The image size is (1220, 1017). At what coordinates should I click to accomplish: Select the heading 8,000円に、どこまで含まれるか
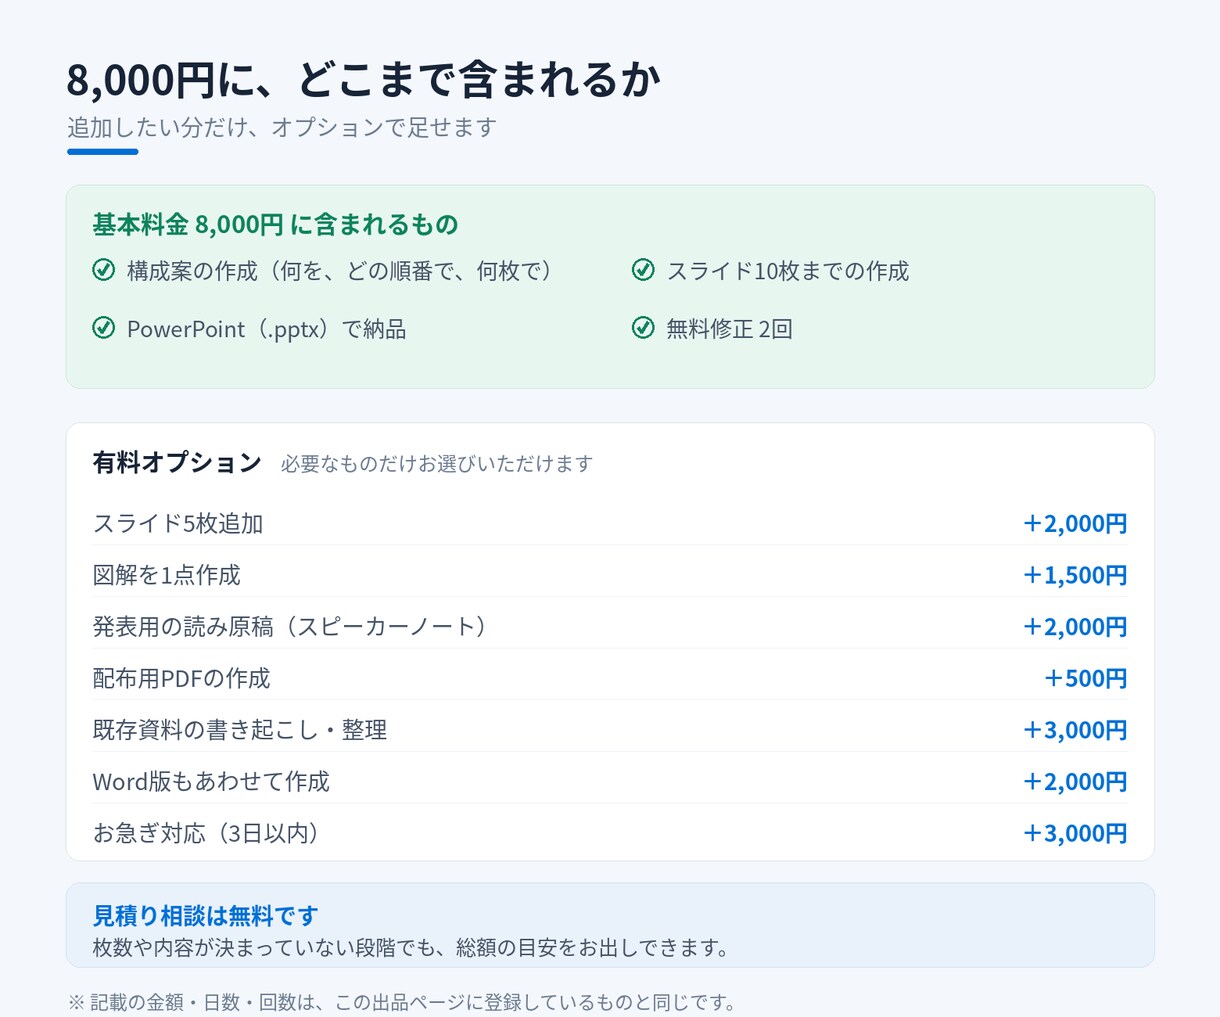[x=364, y=80]
